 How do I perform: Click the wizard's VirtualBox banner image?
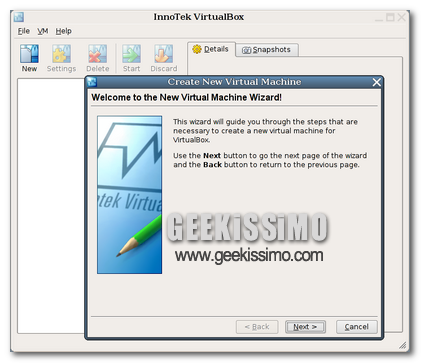point(130,195)
